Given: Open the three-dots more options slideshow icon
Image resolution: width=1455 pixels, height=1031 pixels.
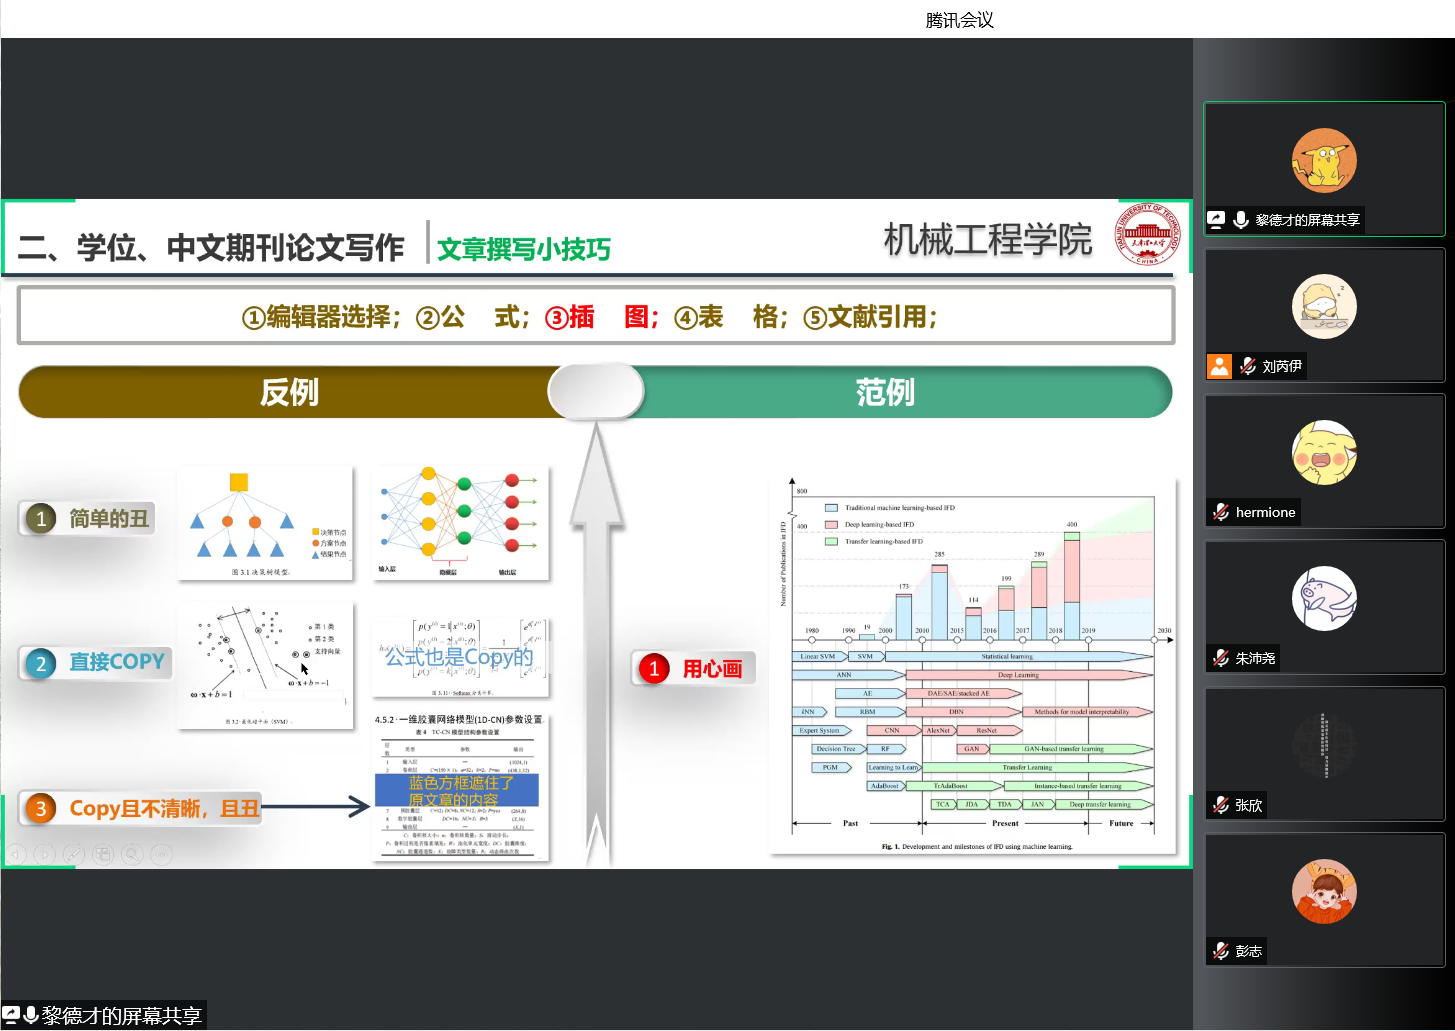Looking at the screenshot, I should (161, 854).
